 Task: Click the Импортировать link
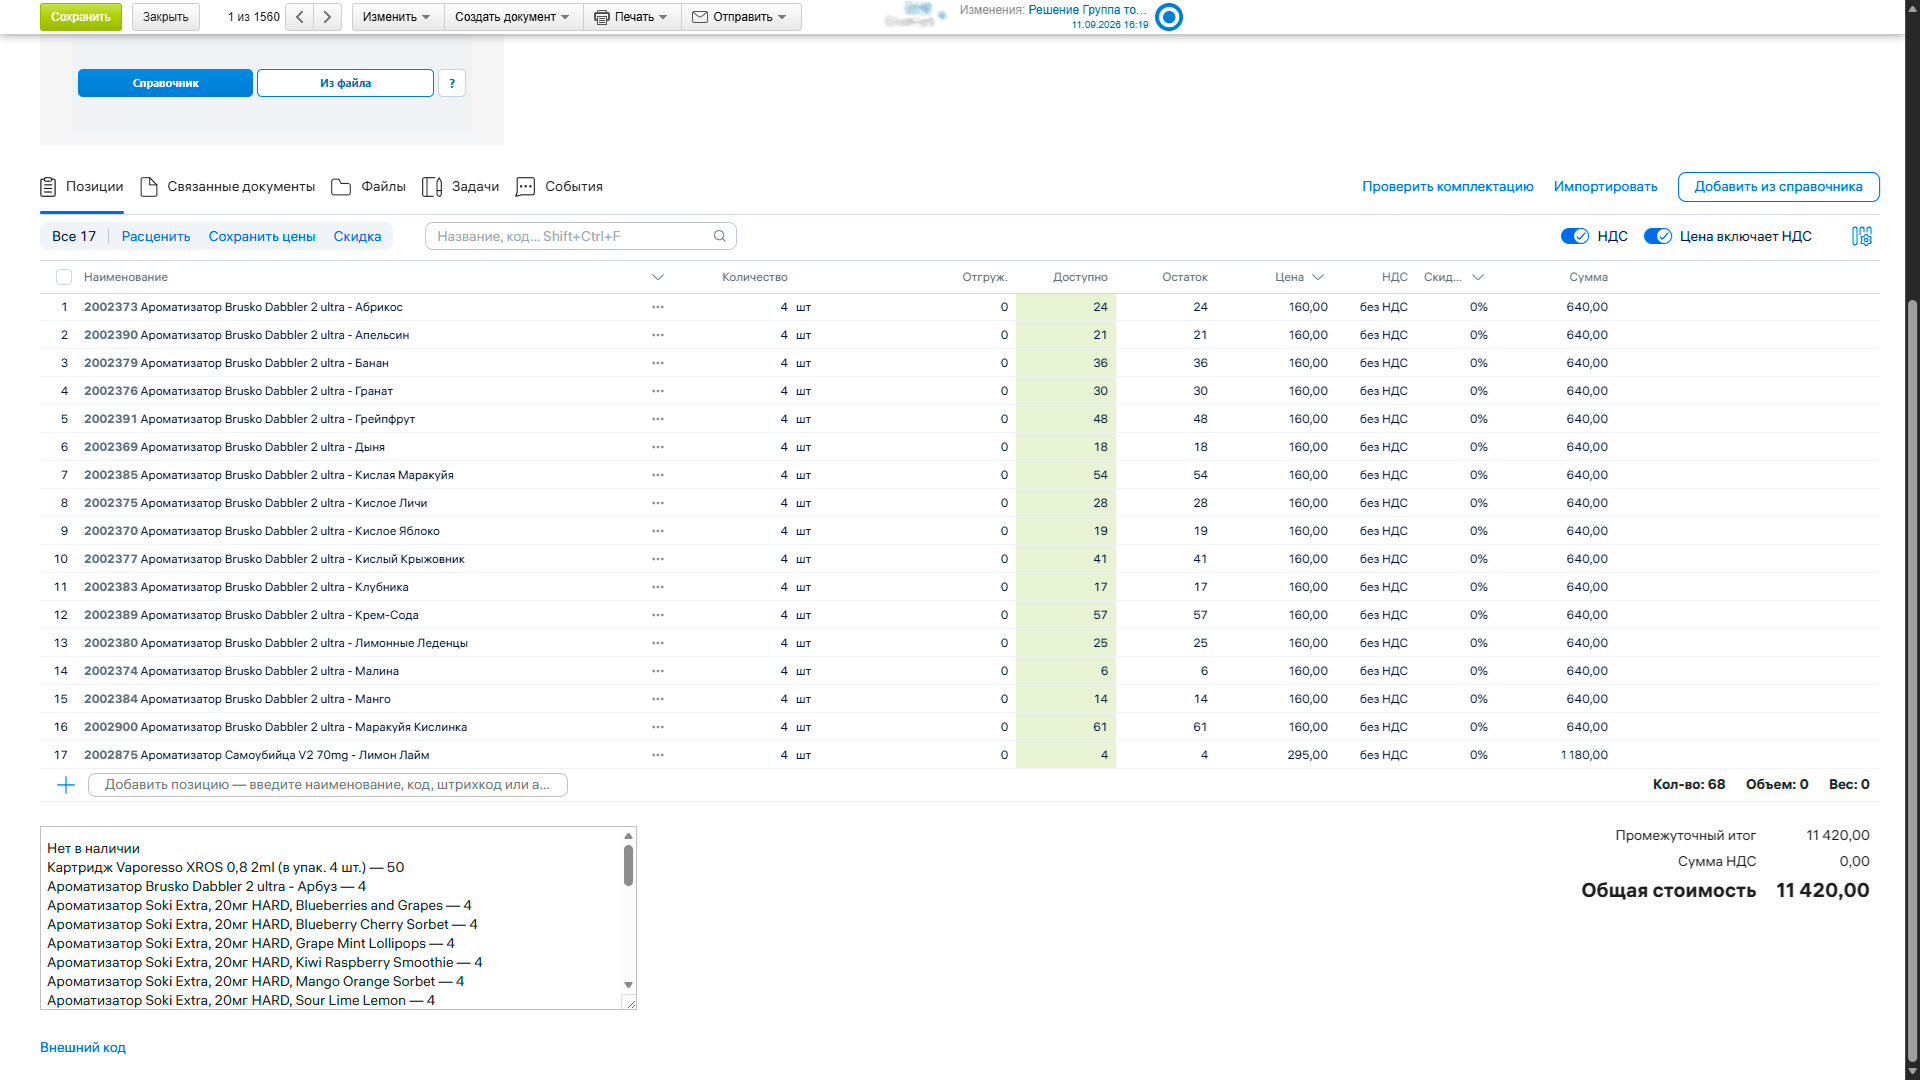[x=1605, y=187]
